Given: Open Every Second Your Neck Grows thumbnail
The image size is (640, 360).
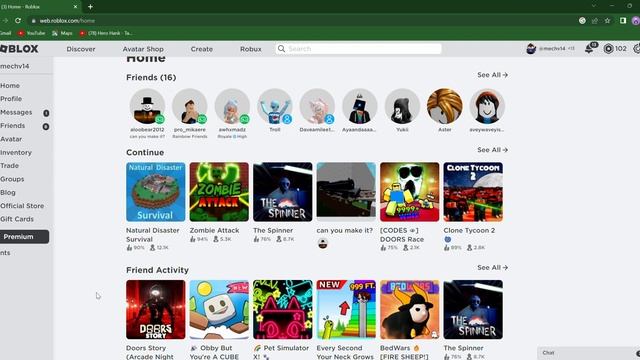Looking at the screenshot, I should tap(346, 309).
